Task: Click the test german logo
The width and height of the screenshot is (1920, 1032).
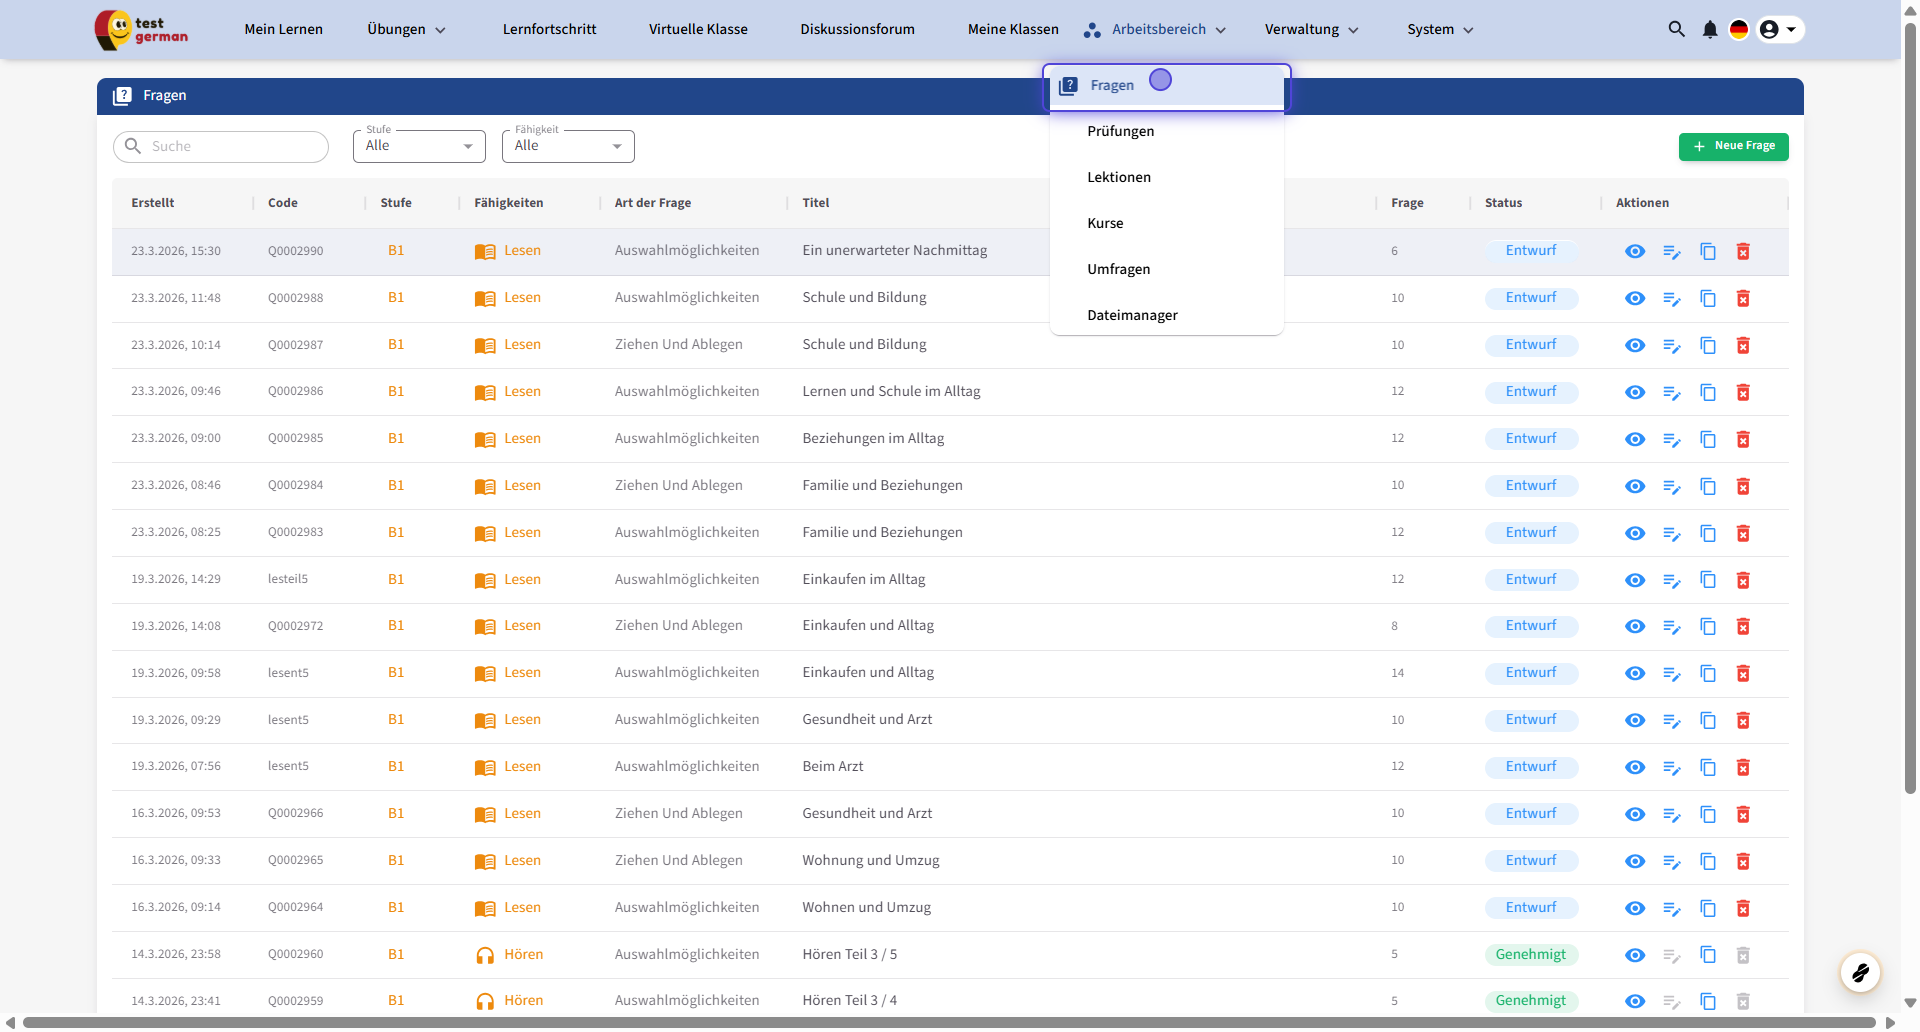Action: 142,30
